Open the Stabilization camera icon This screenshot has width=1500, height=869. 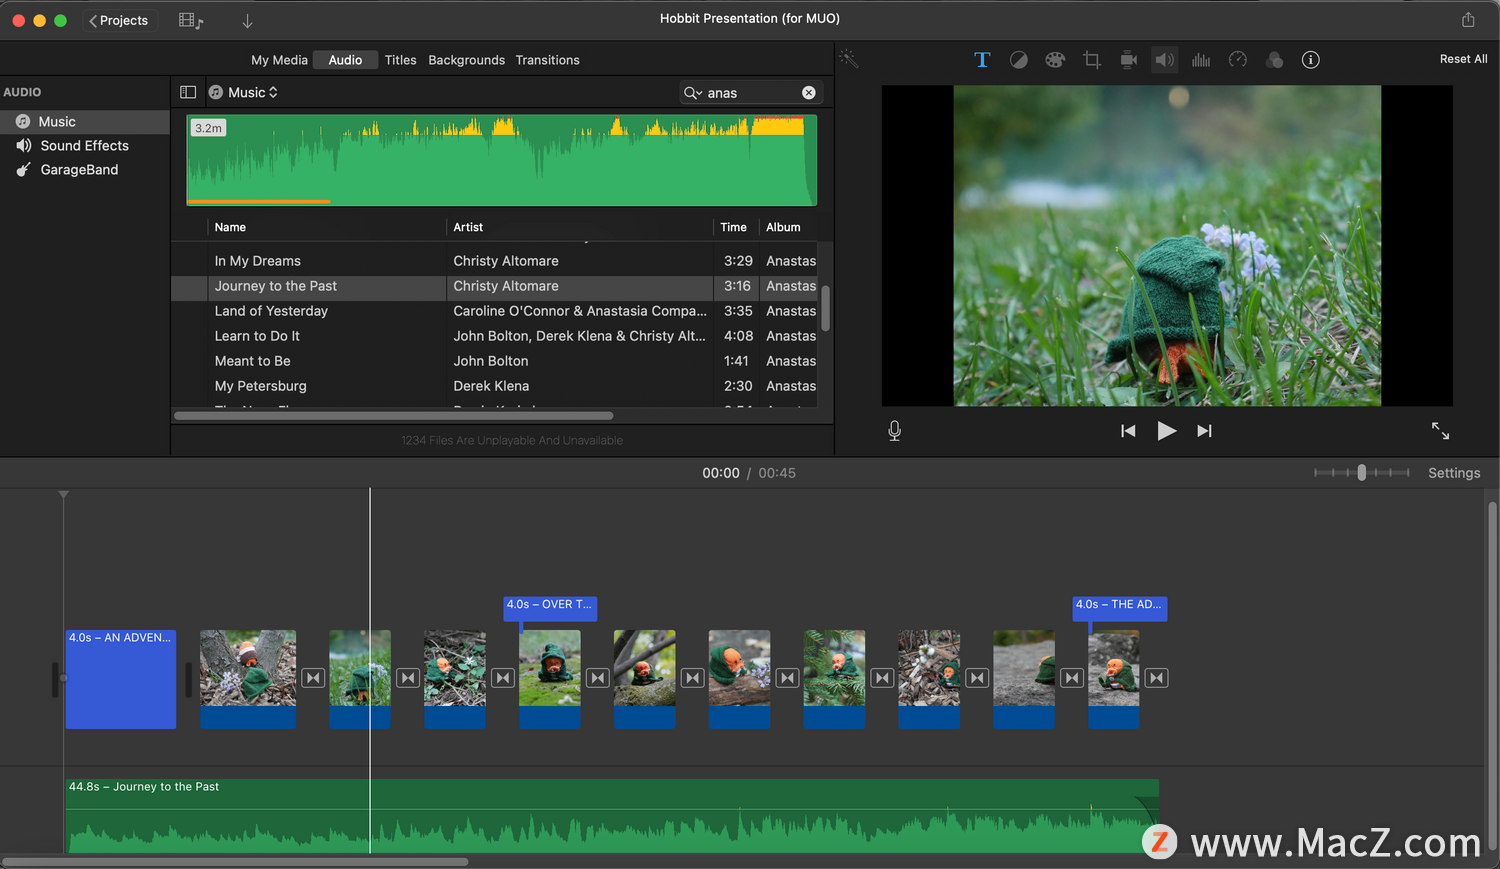point(1128,60)
